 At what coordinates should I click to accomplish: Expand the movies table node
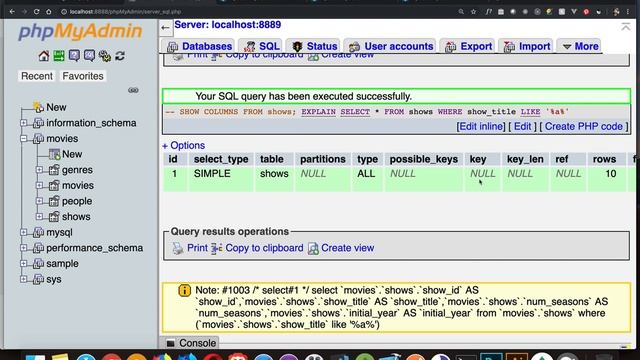[x=39, y=185]
